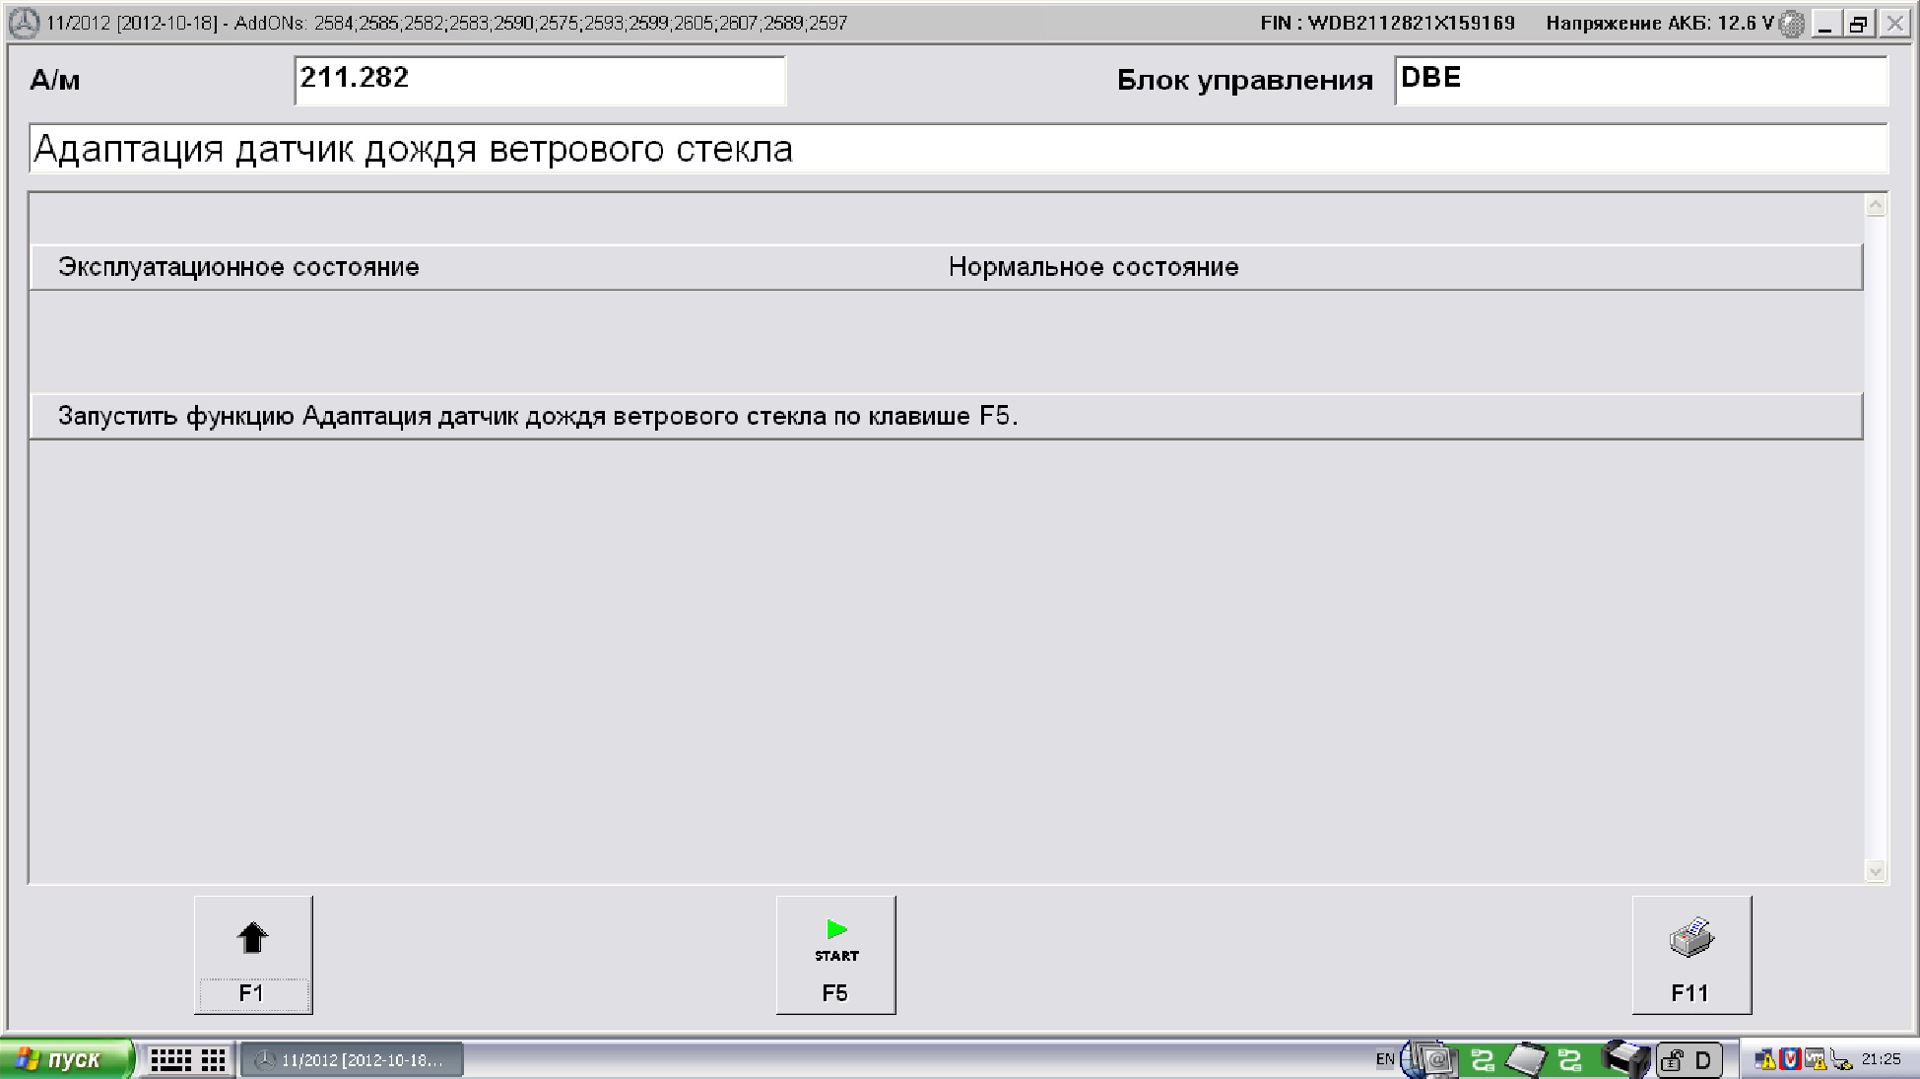Image resolution: width=1920 pixels, height=1079 pixels.
Task: Click the red V antivirus tray icon
Action: click(x=1790, y=1060)
